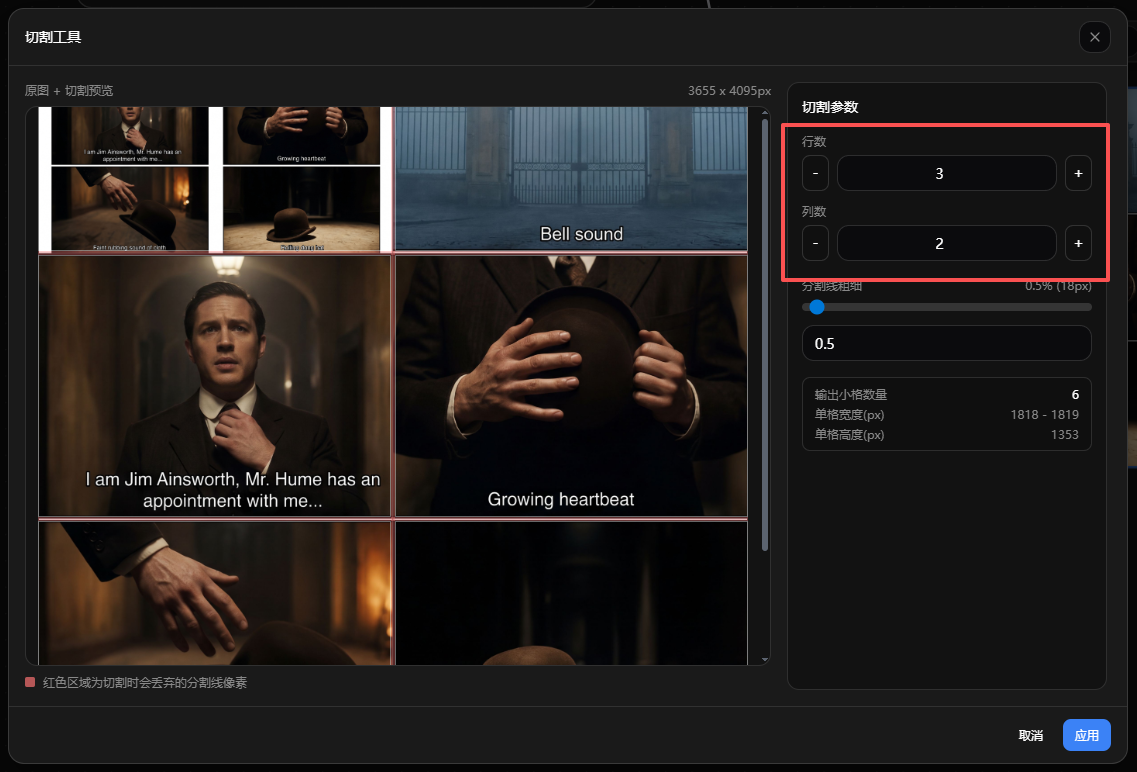Click the 分割线粗细 slider handle

(817, 307)
